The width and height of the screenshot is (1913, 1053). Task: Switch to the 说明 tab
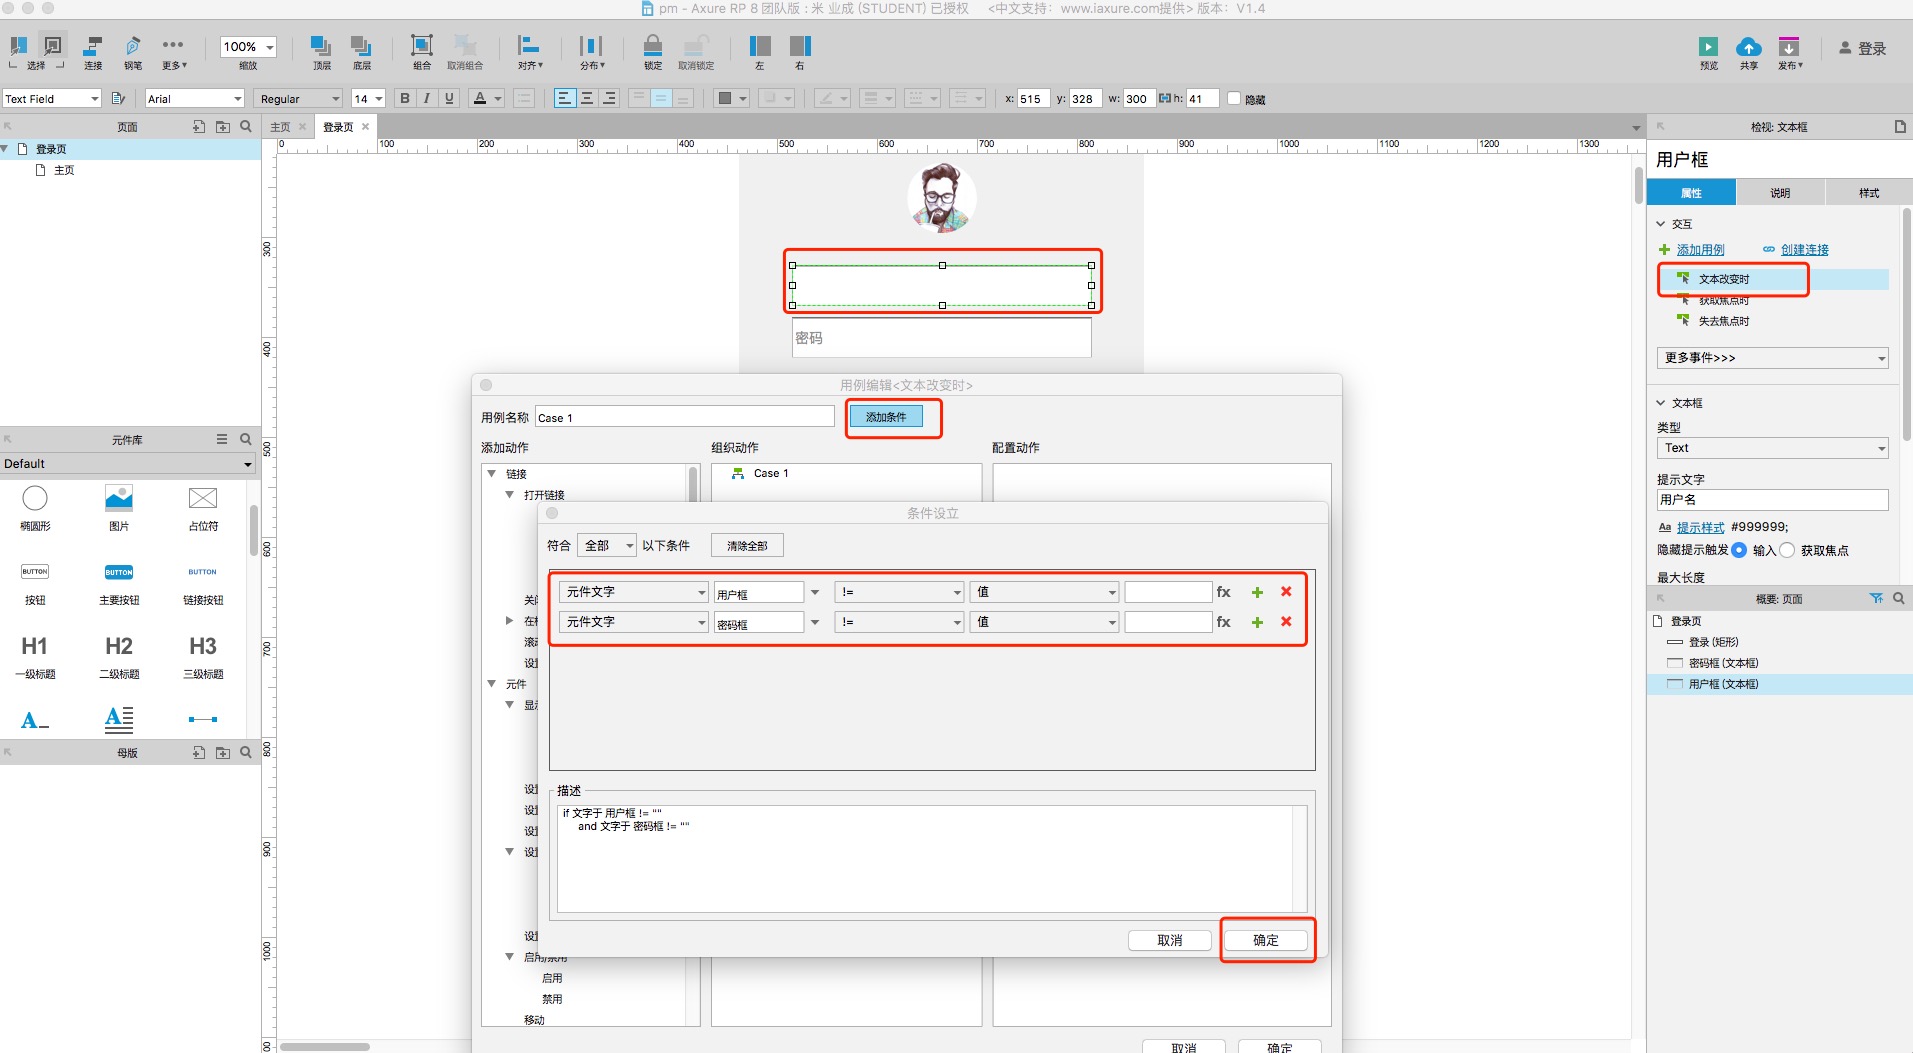(x=1780, y=193)
